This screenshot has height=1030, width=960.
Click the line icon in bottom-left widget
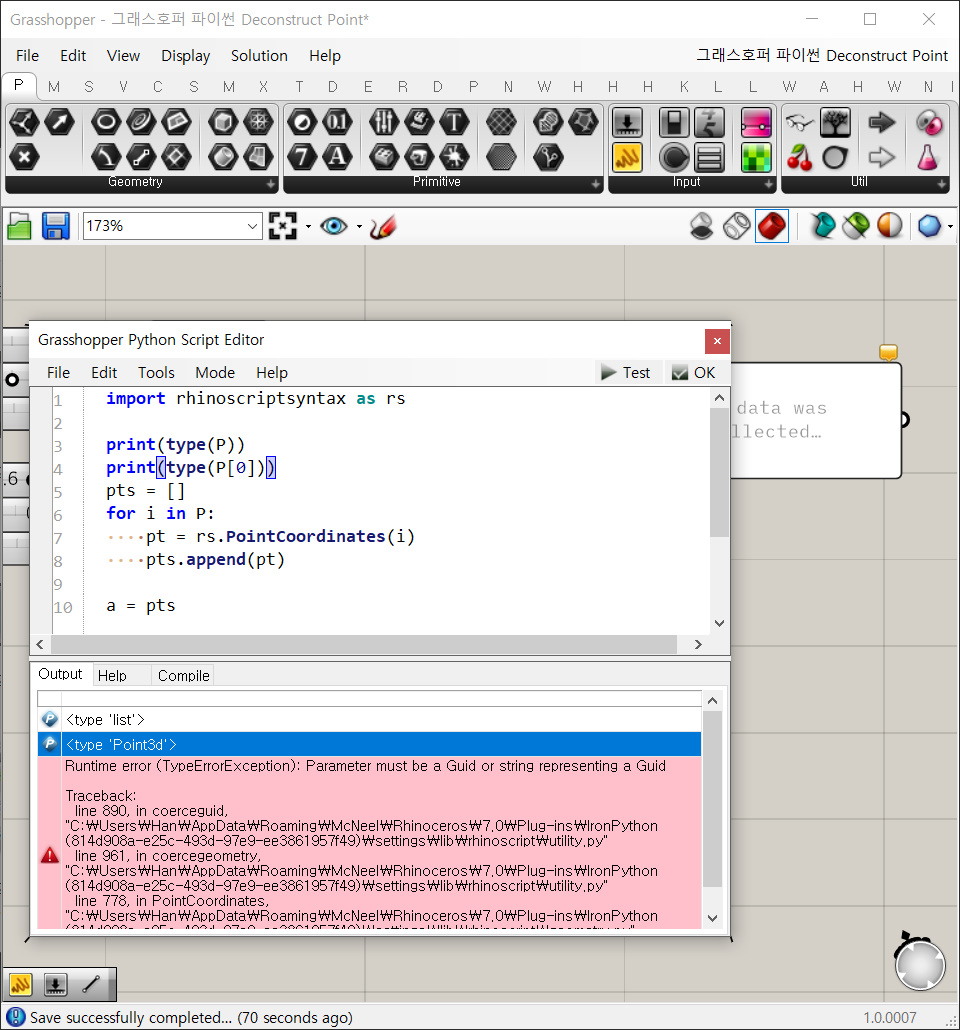tap(91, 984)
